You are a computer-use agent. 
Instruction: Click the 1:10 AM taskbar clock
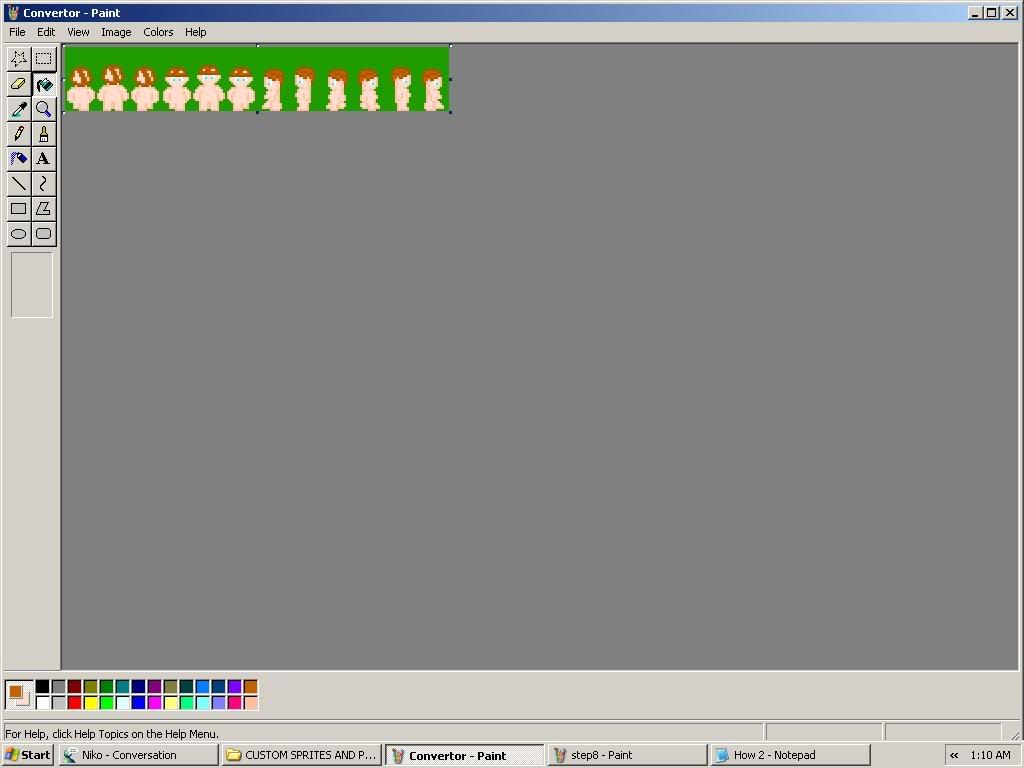point(990,755)
